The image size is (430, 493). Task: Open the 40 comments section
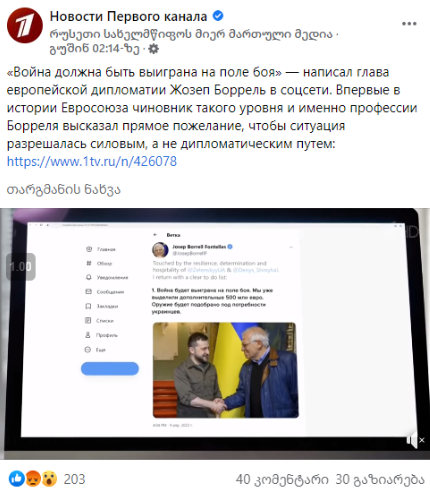[282, 480]
